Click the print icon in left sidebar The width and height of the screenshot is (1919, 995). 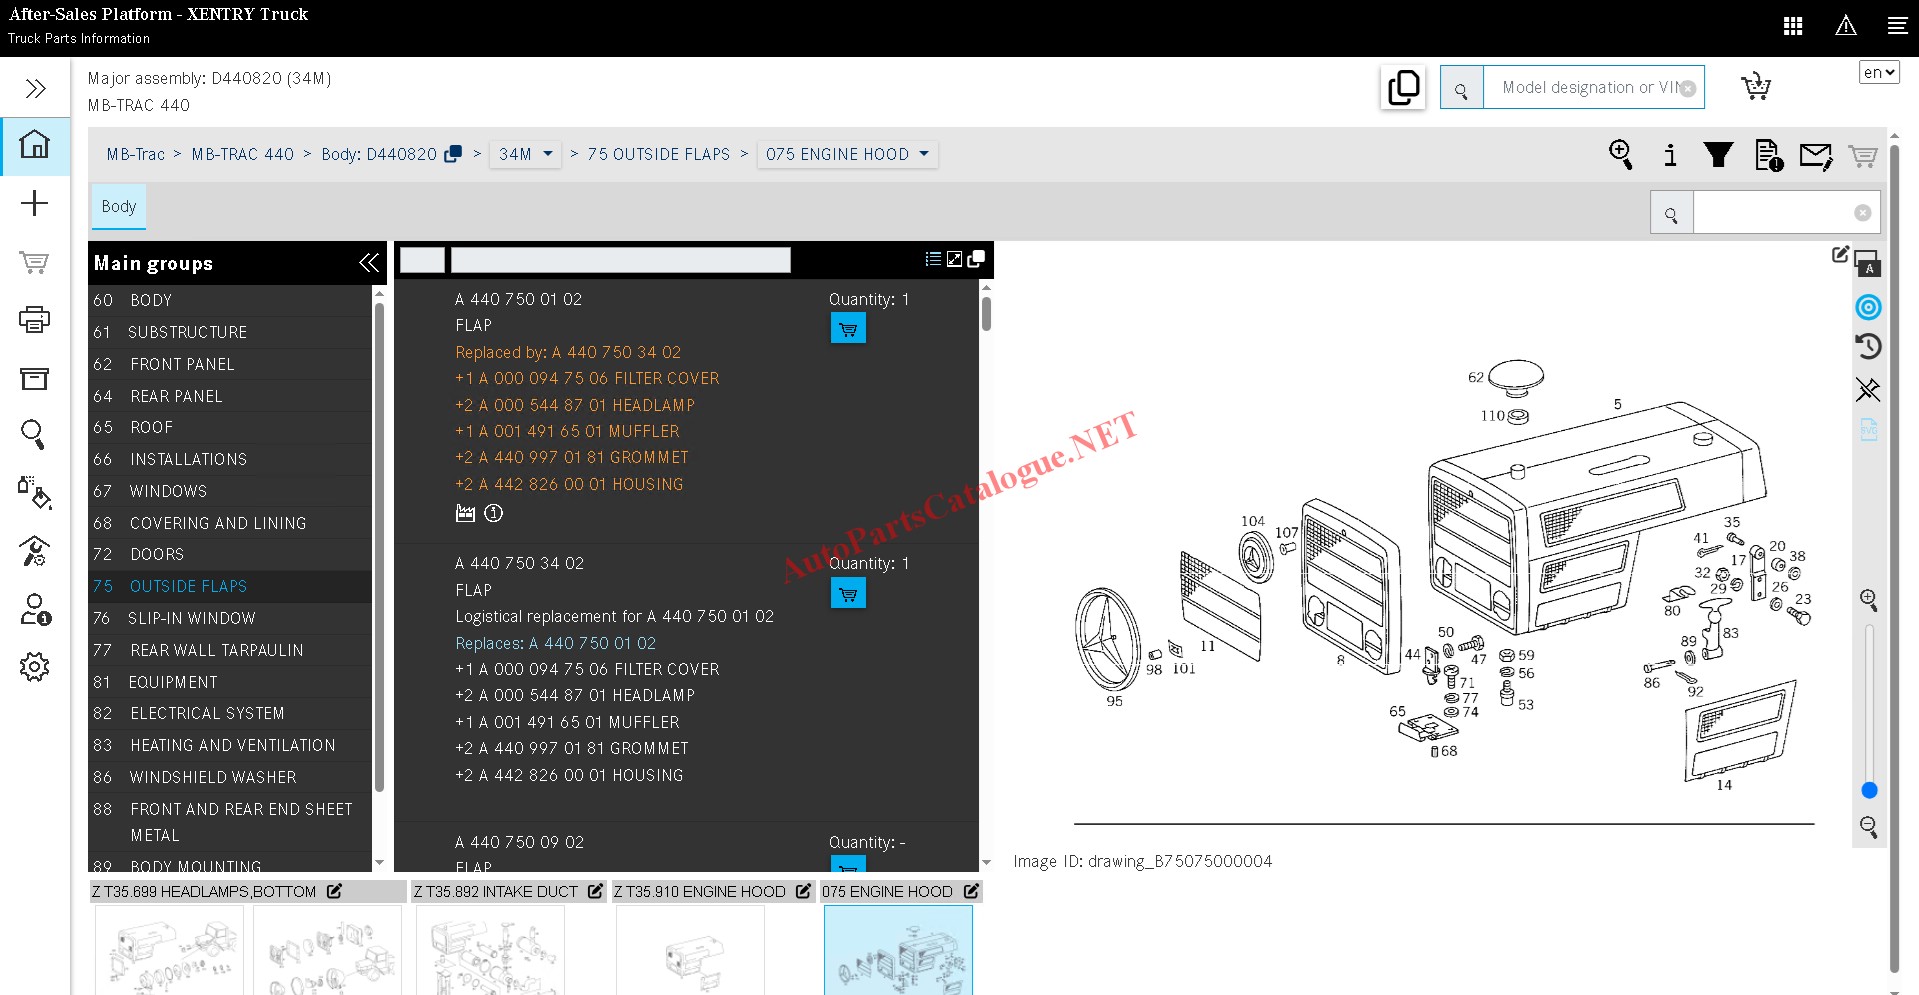pyautogui.click(x=34, y=320)
